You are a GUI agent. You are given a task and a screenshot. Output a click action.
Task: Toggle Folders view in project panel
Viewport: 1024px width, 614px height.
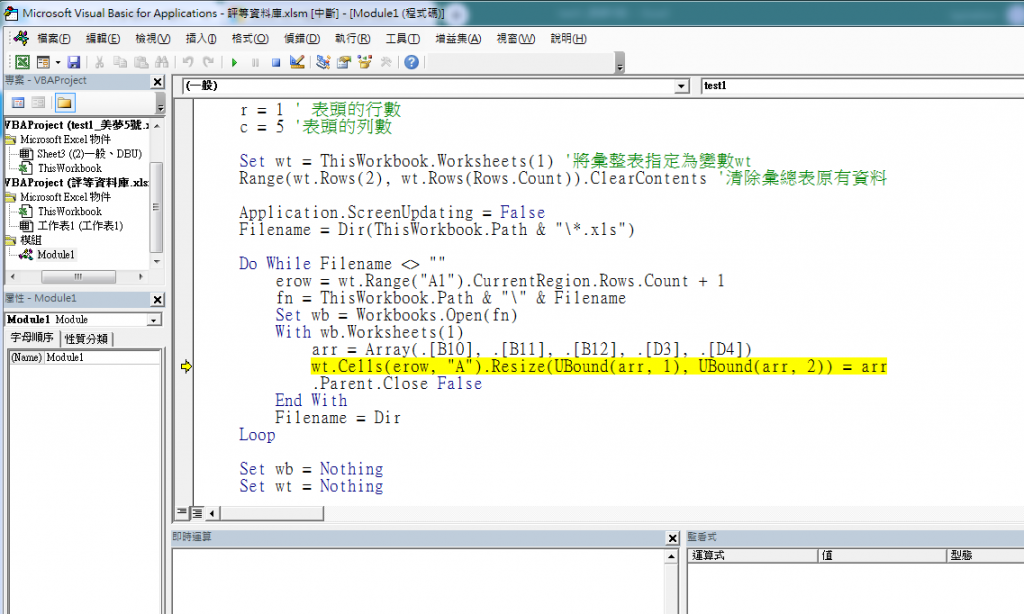[65, 103]
